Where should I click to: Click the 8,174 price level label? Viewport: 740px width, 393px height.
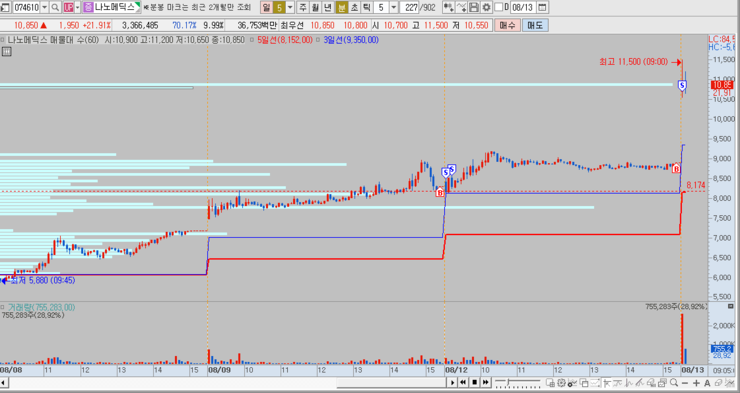point(696,185)
